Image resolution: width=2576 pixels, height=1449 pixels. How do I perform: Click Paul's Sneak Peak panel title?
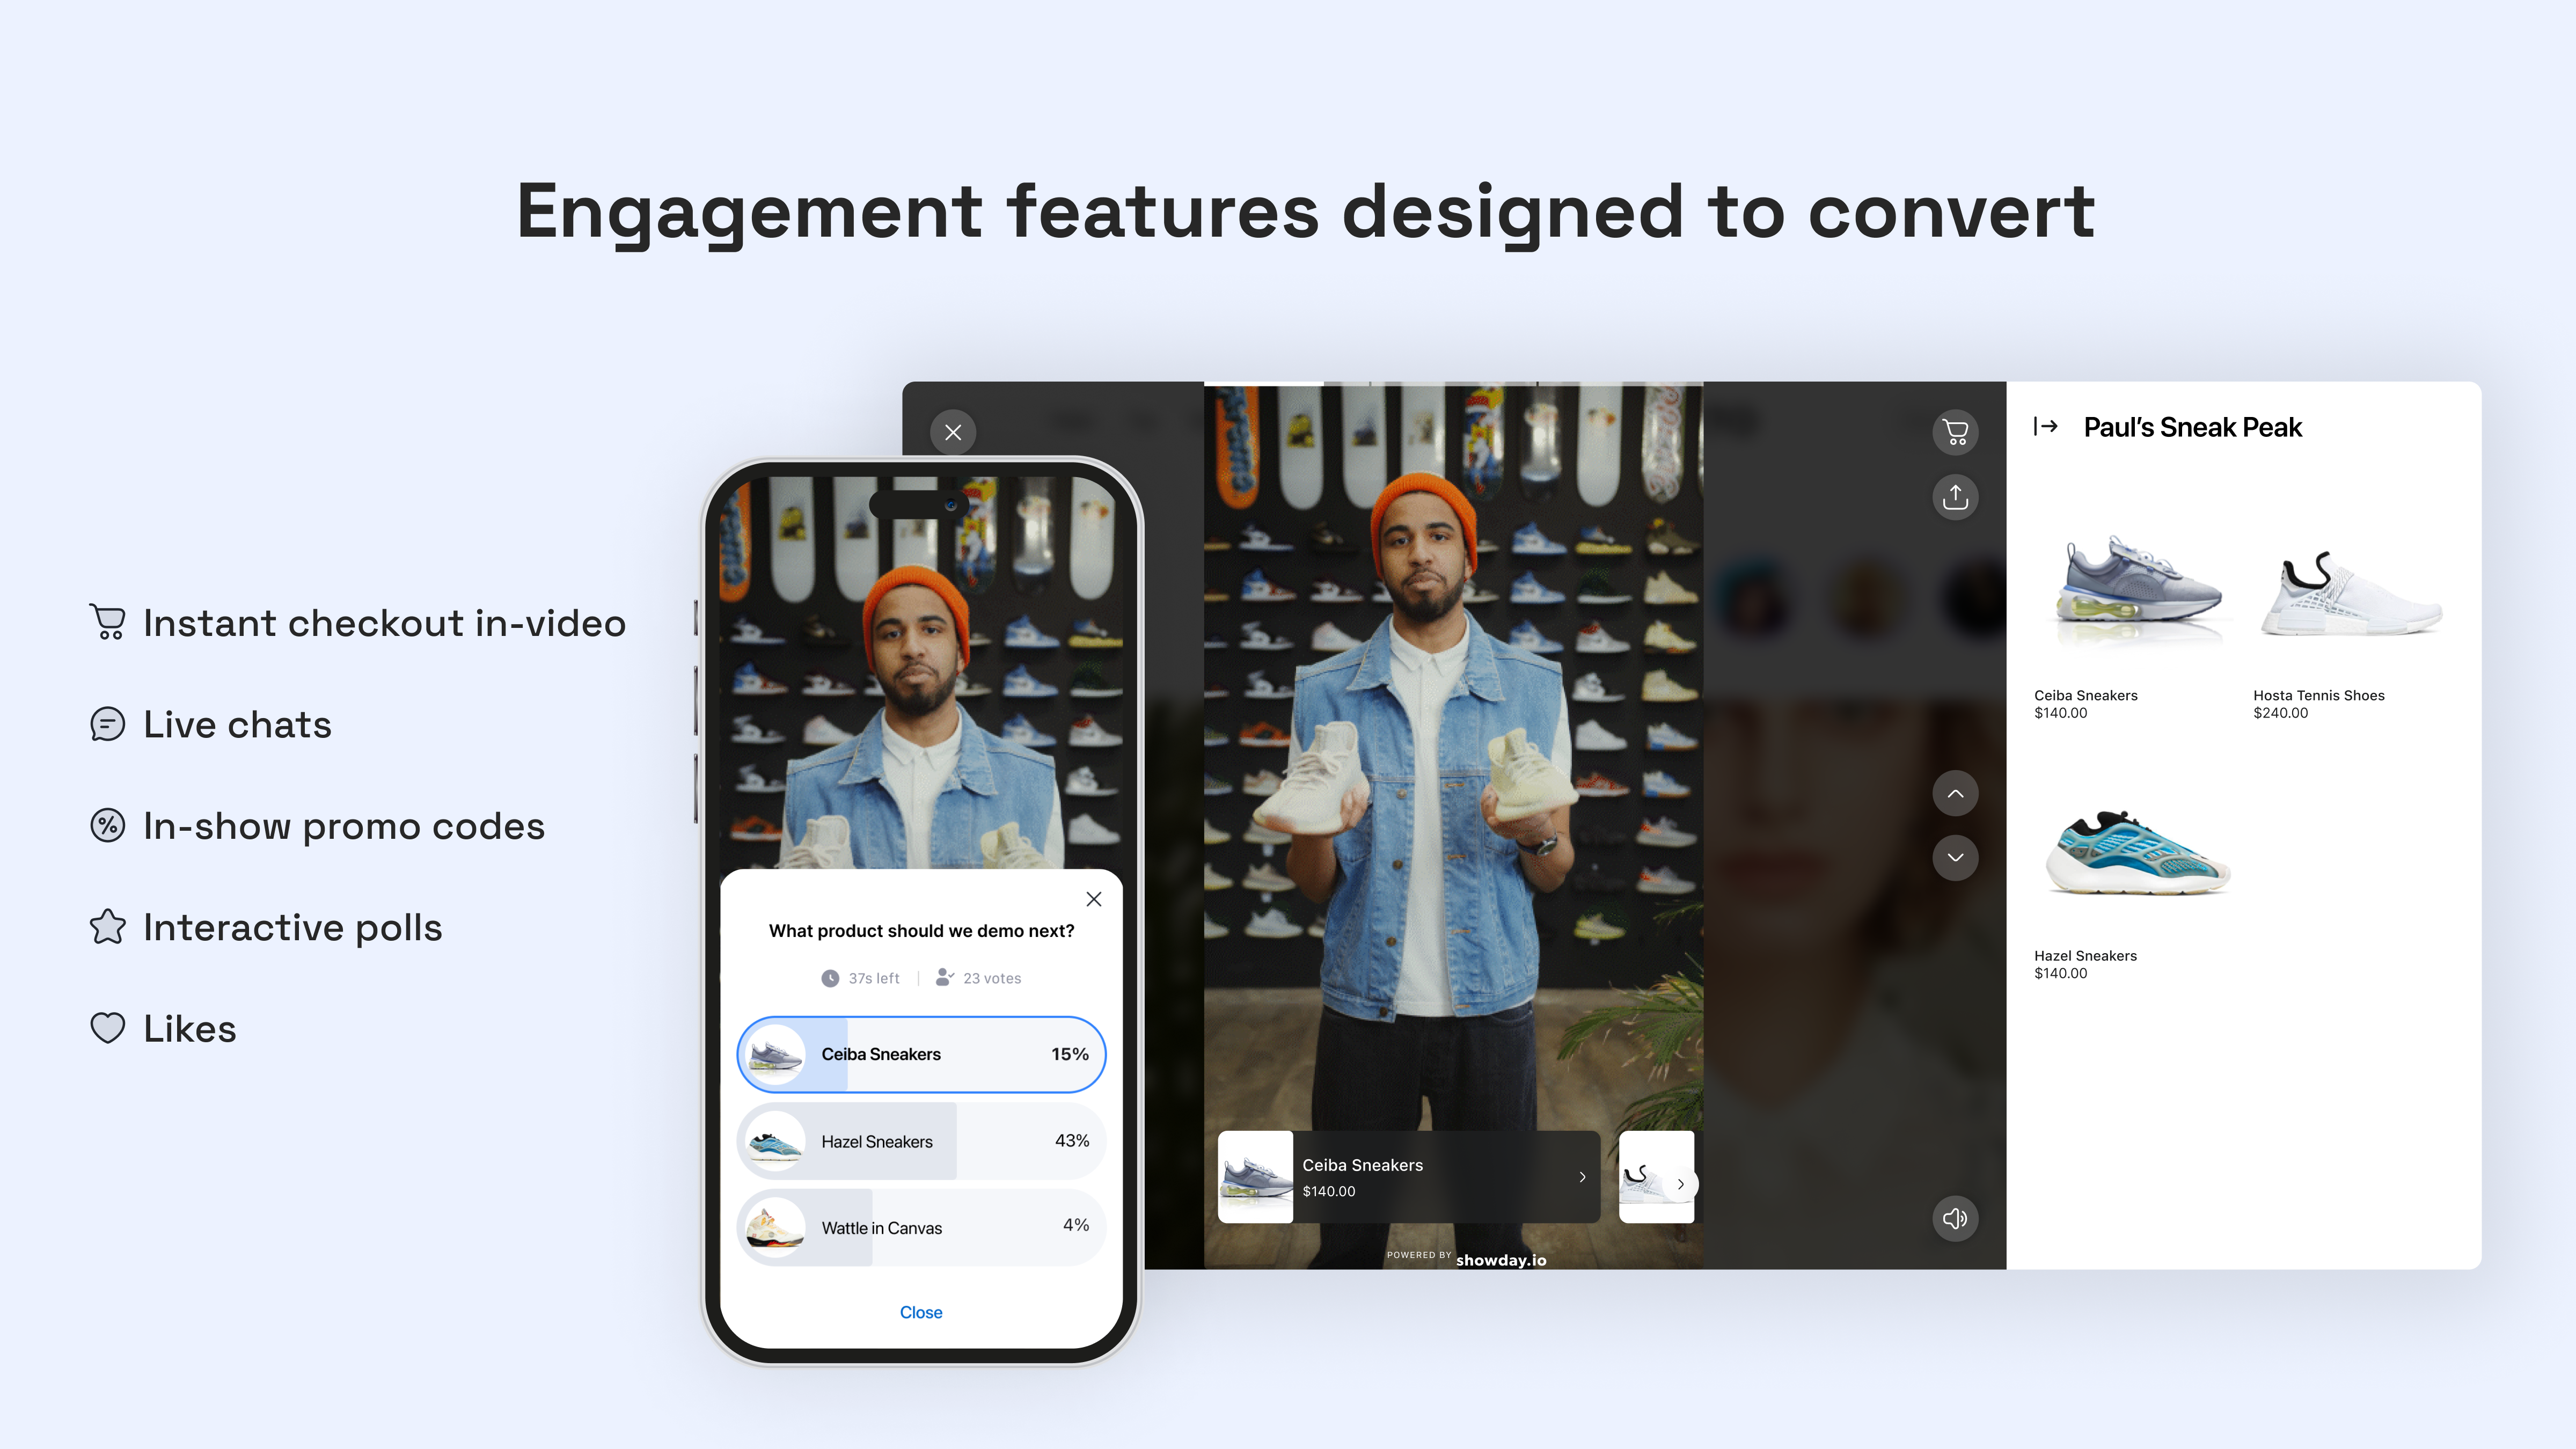pyautogui.click(x=2192, y=427)
